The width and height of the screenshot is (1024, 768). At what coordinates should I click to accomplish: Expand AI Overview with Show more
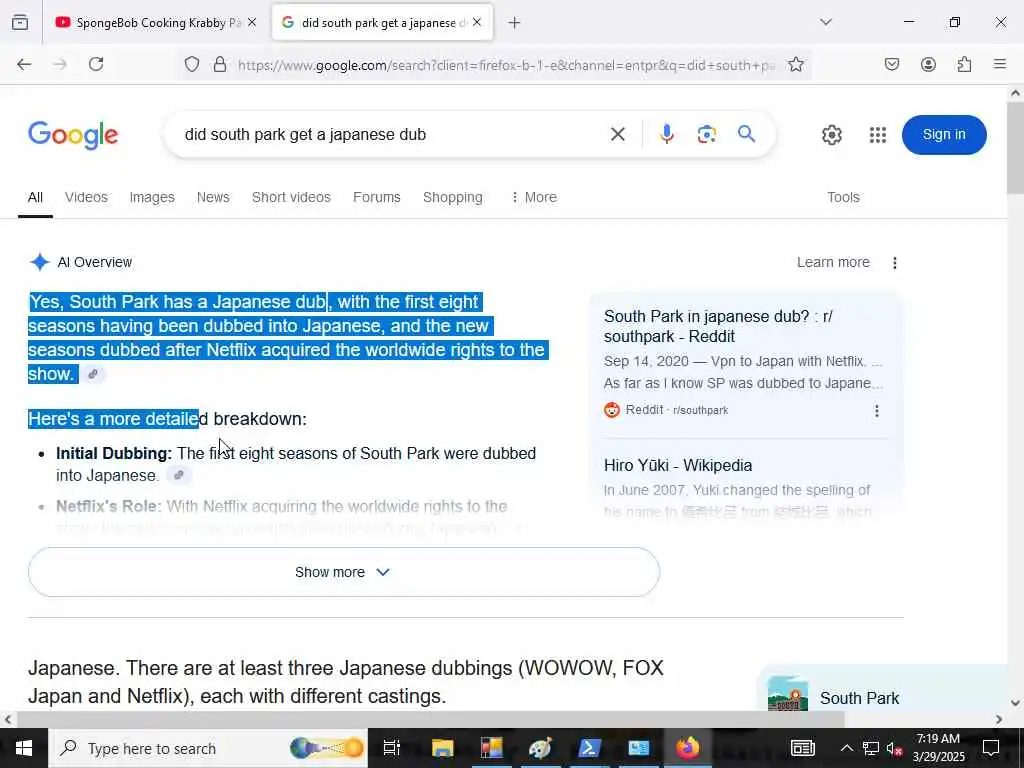tap(344, 572)
